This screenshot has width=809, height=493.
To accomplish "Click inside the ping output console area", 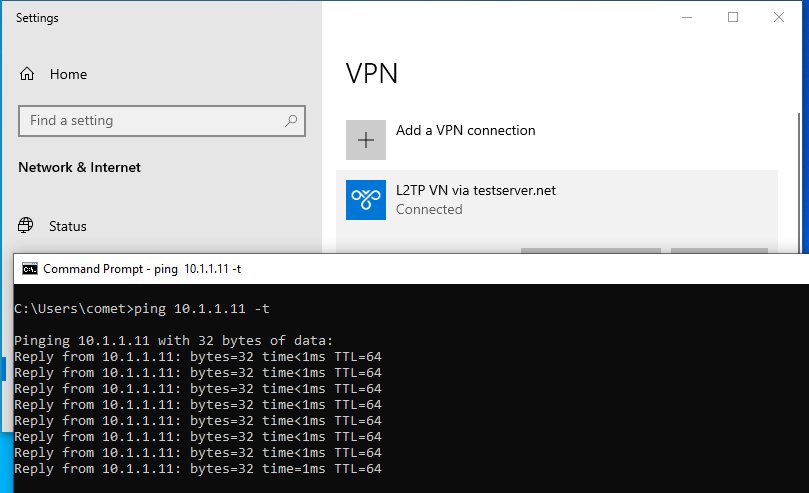I will pyautogui.click(x=411, y=388).
